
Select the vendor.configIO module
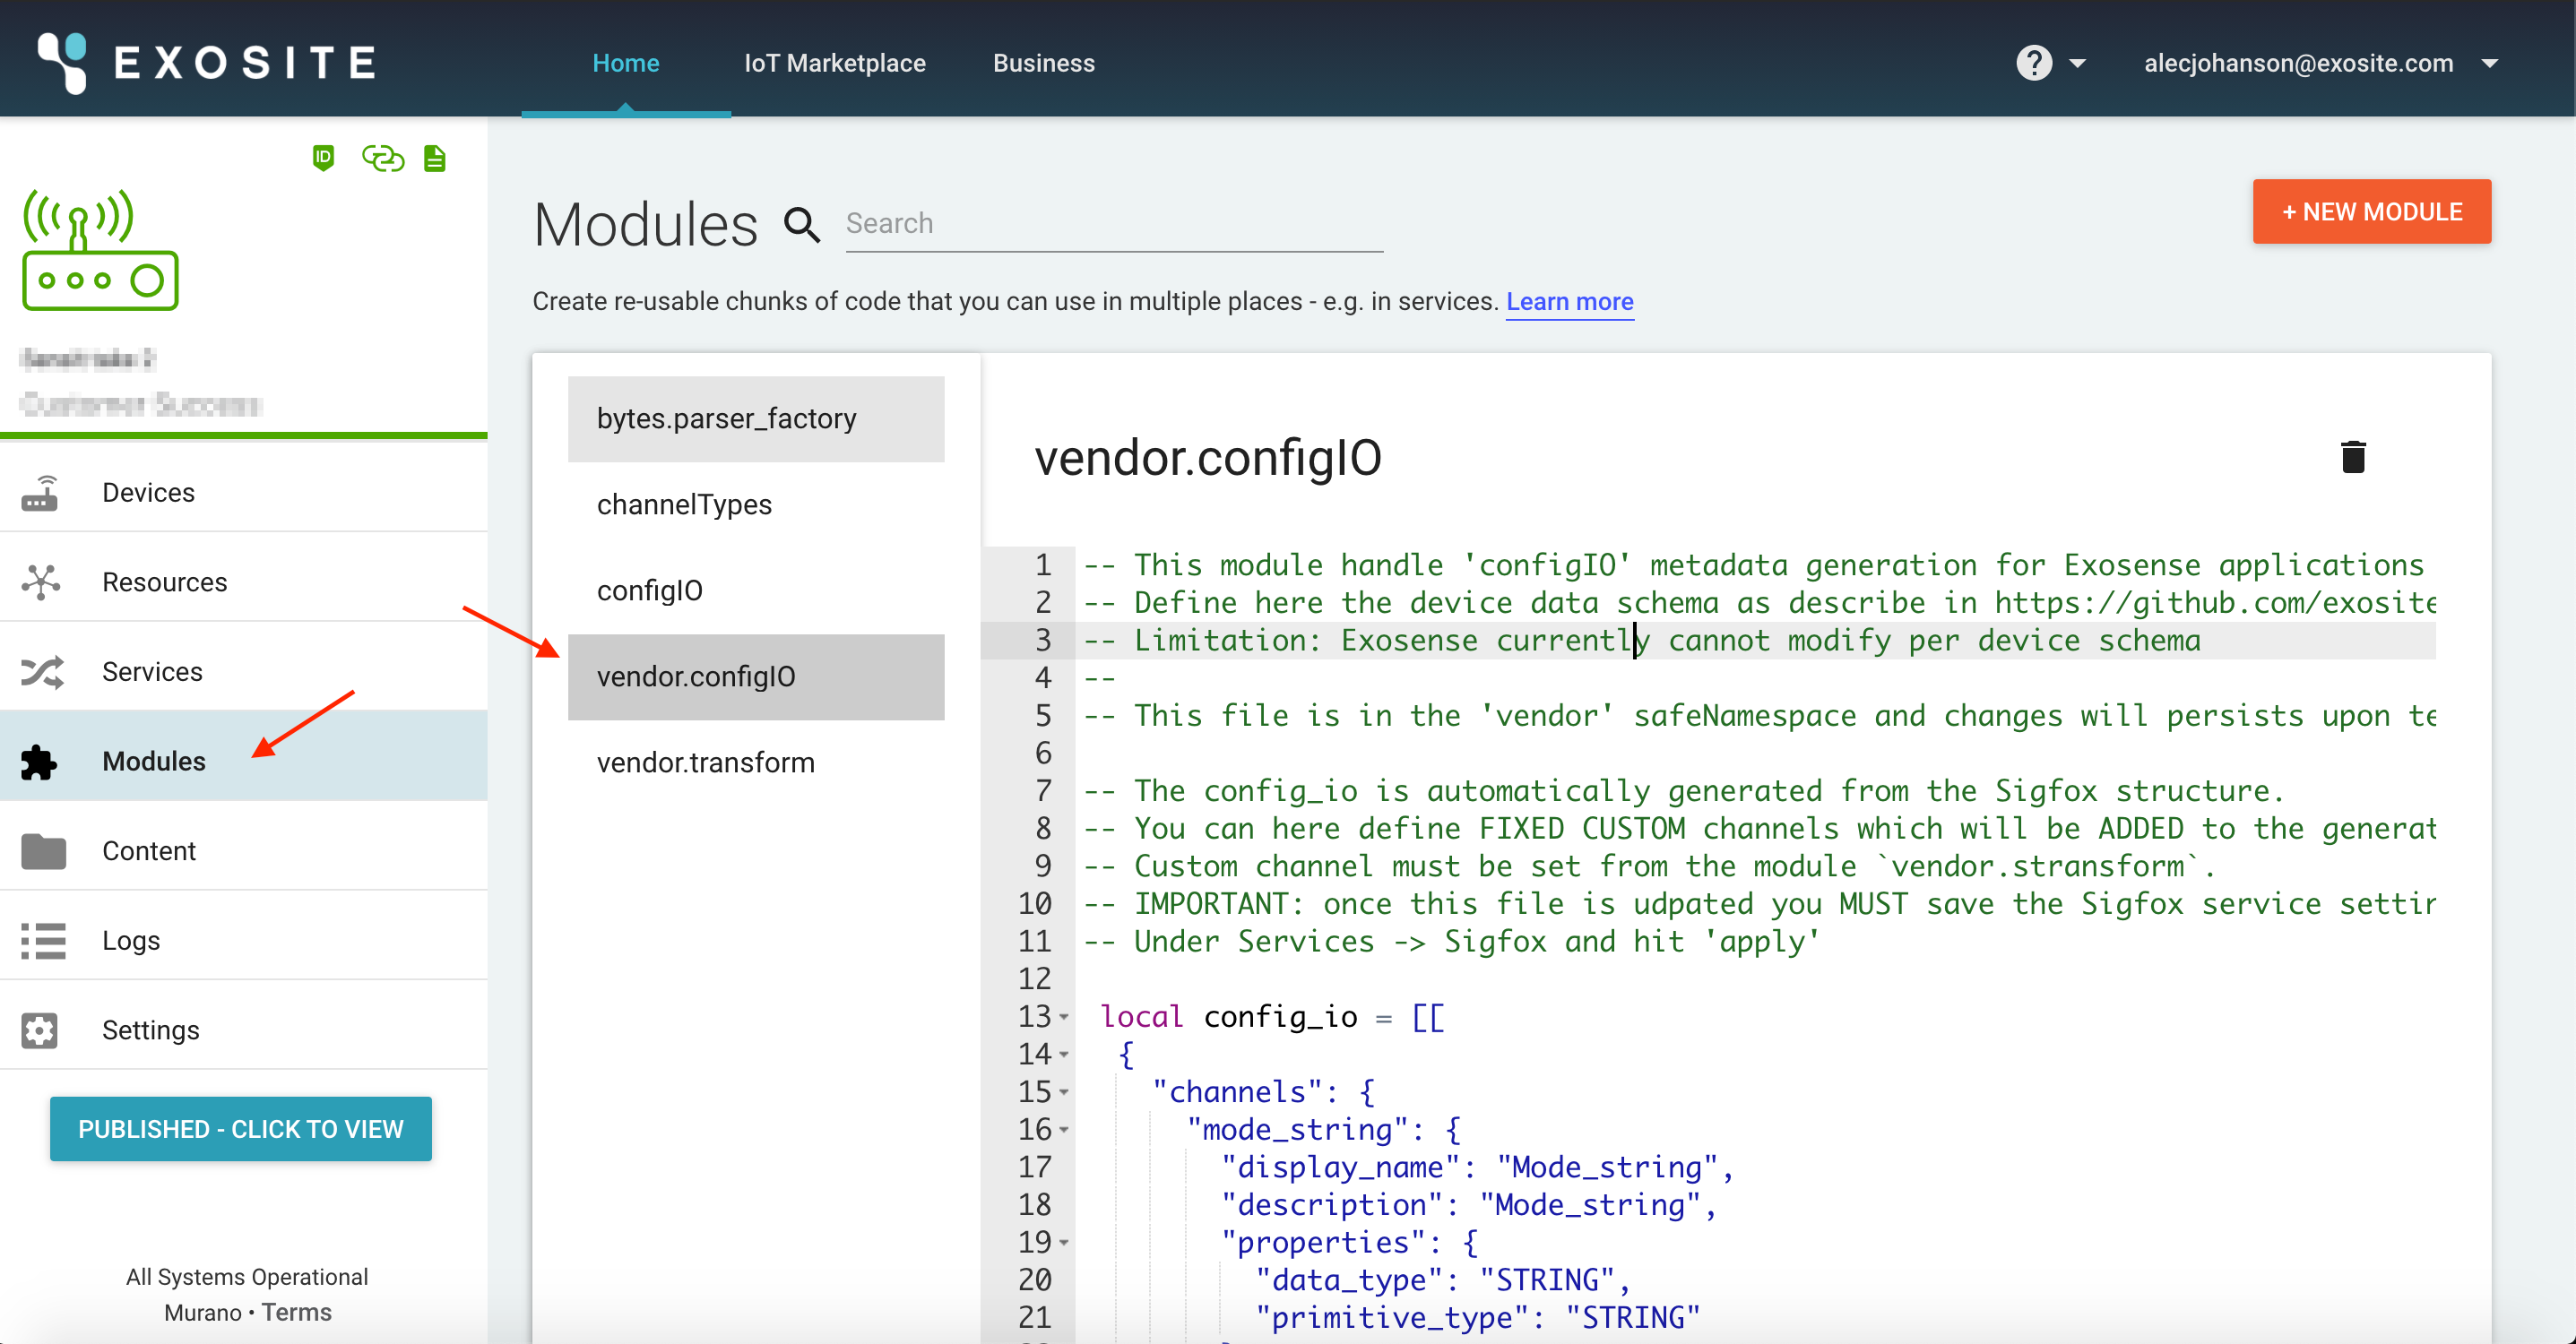click(x=756, y=677)
